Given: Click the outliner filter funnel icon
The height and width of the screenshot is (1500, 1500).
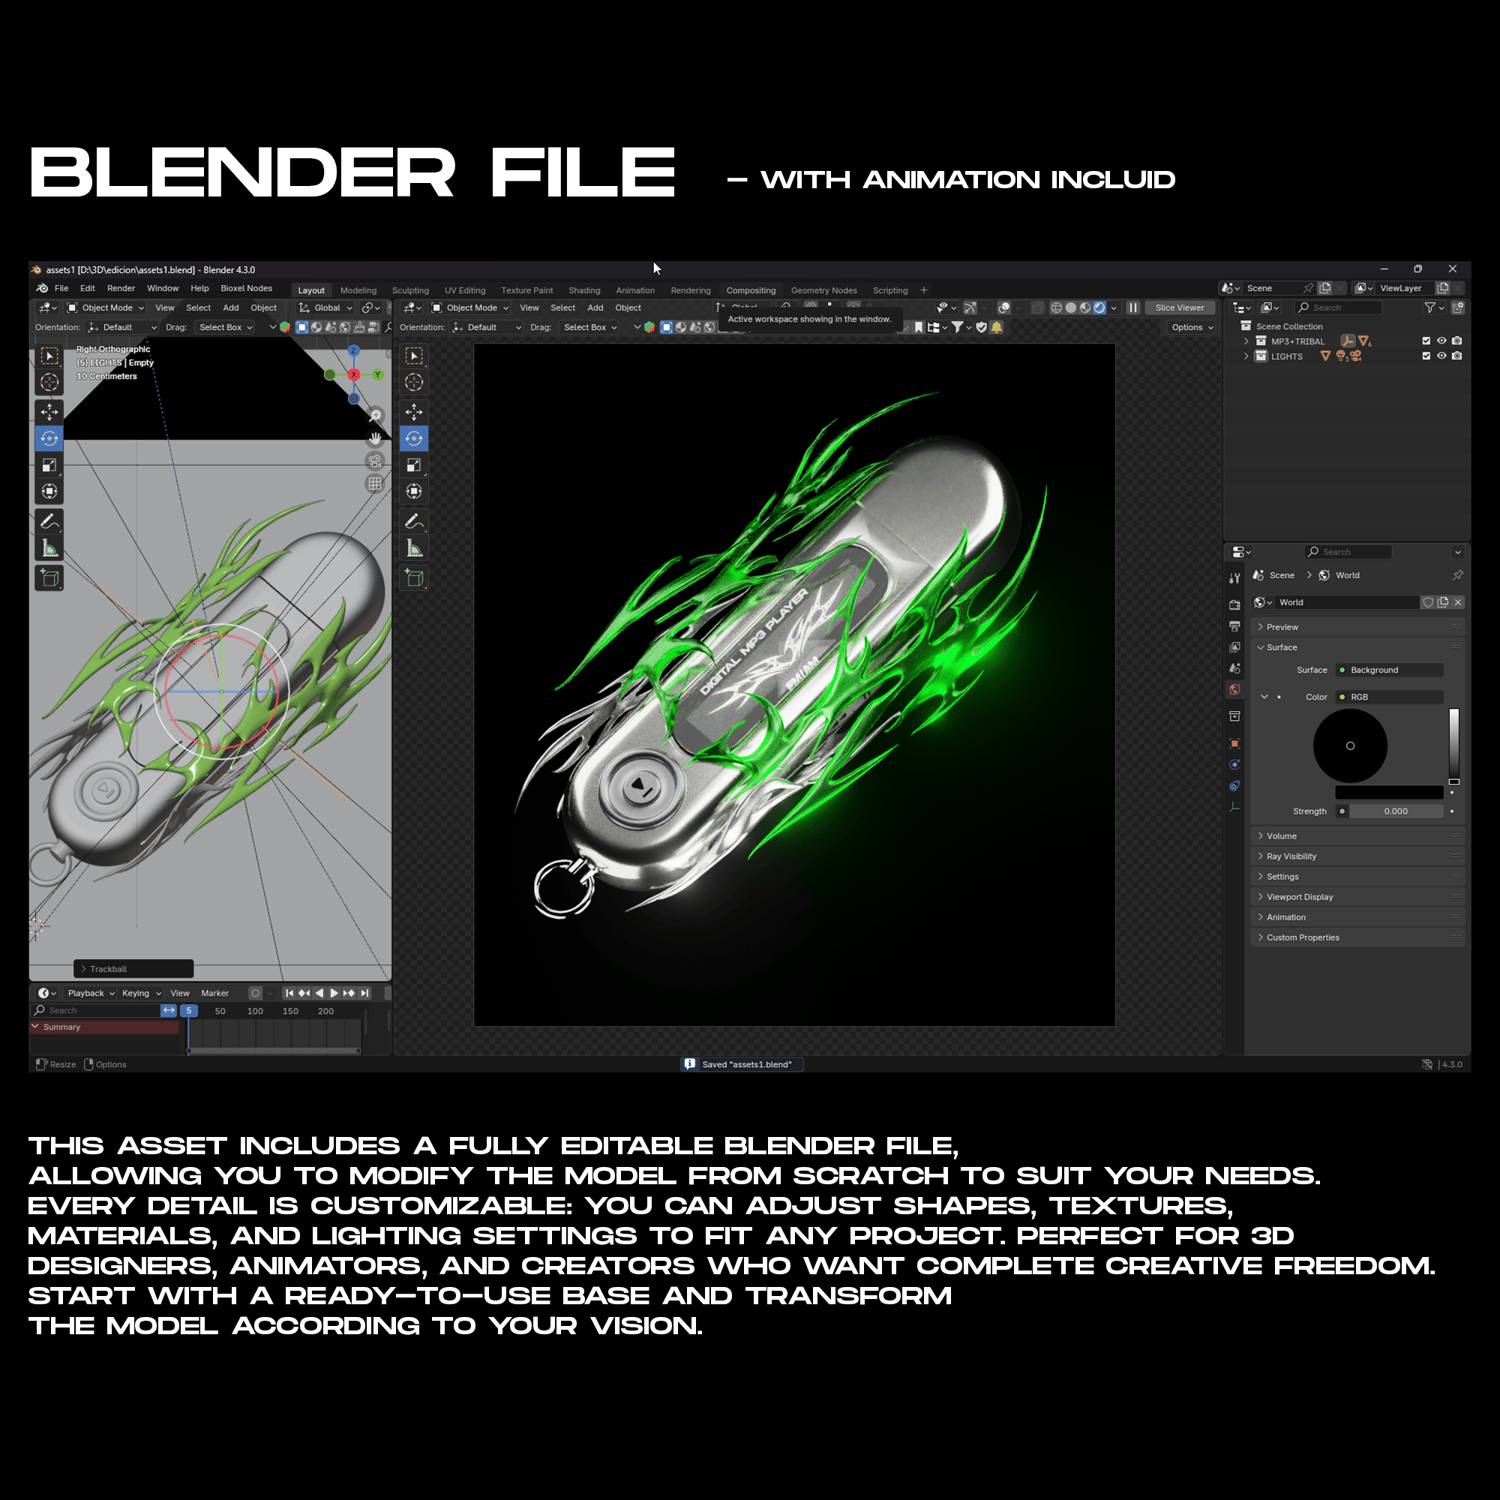Looking at the screenshot, I should (1431, 308).
